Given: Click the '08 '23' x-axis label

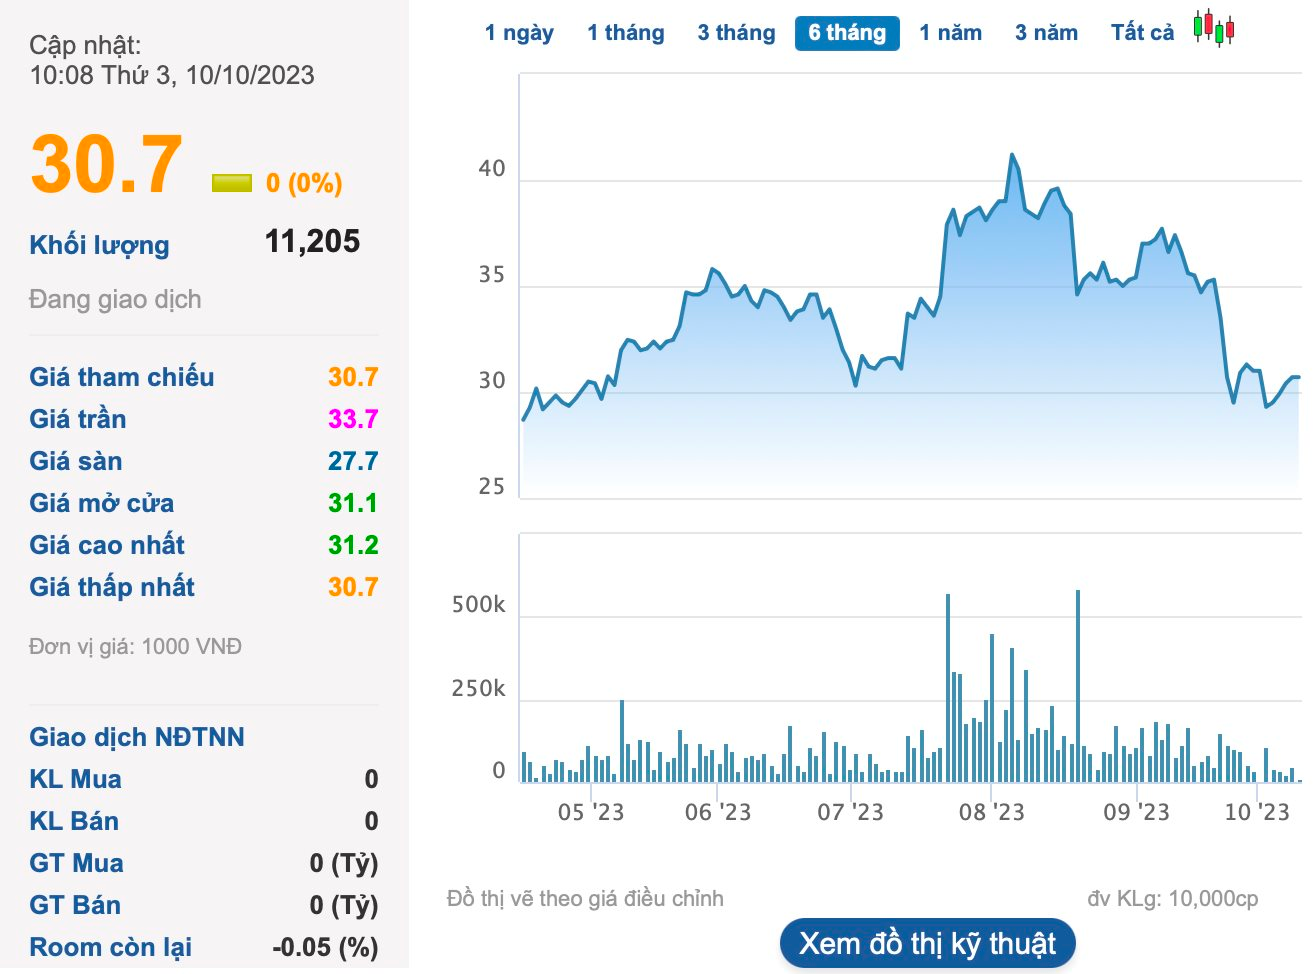Looking at the screenshot, I should [x=991, y=812].
